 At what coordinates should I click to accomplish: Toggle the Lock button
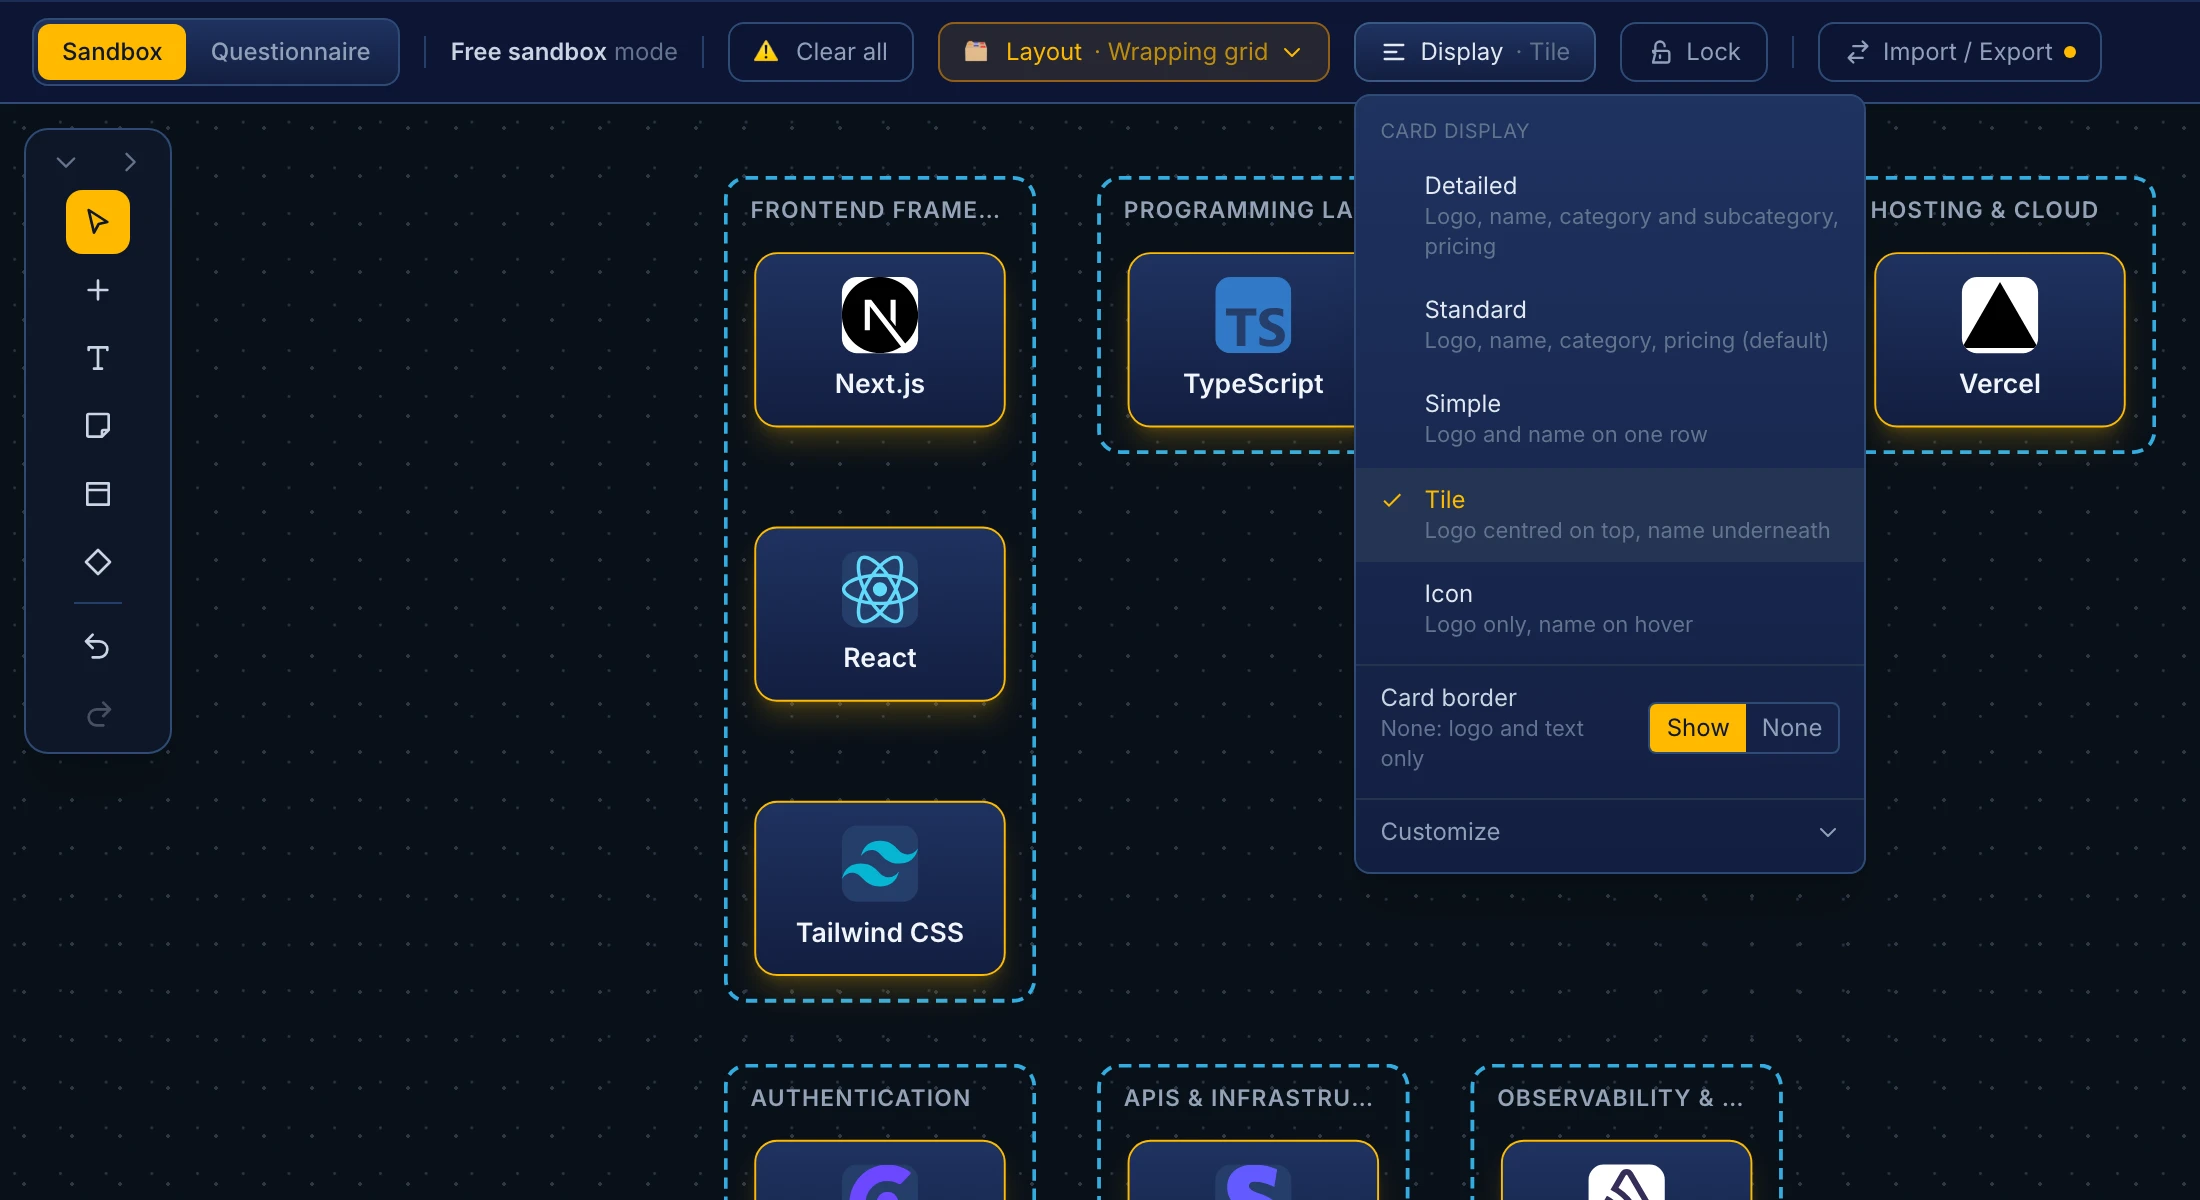coord(1694,52)
